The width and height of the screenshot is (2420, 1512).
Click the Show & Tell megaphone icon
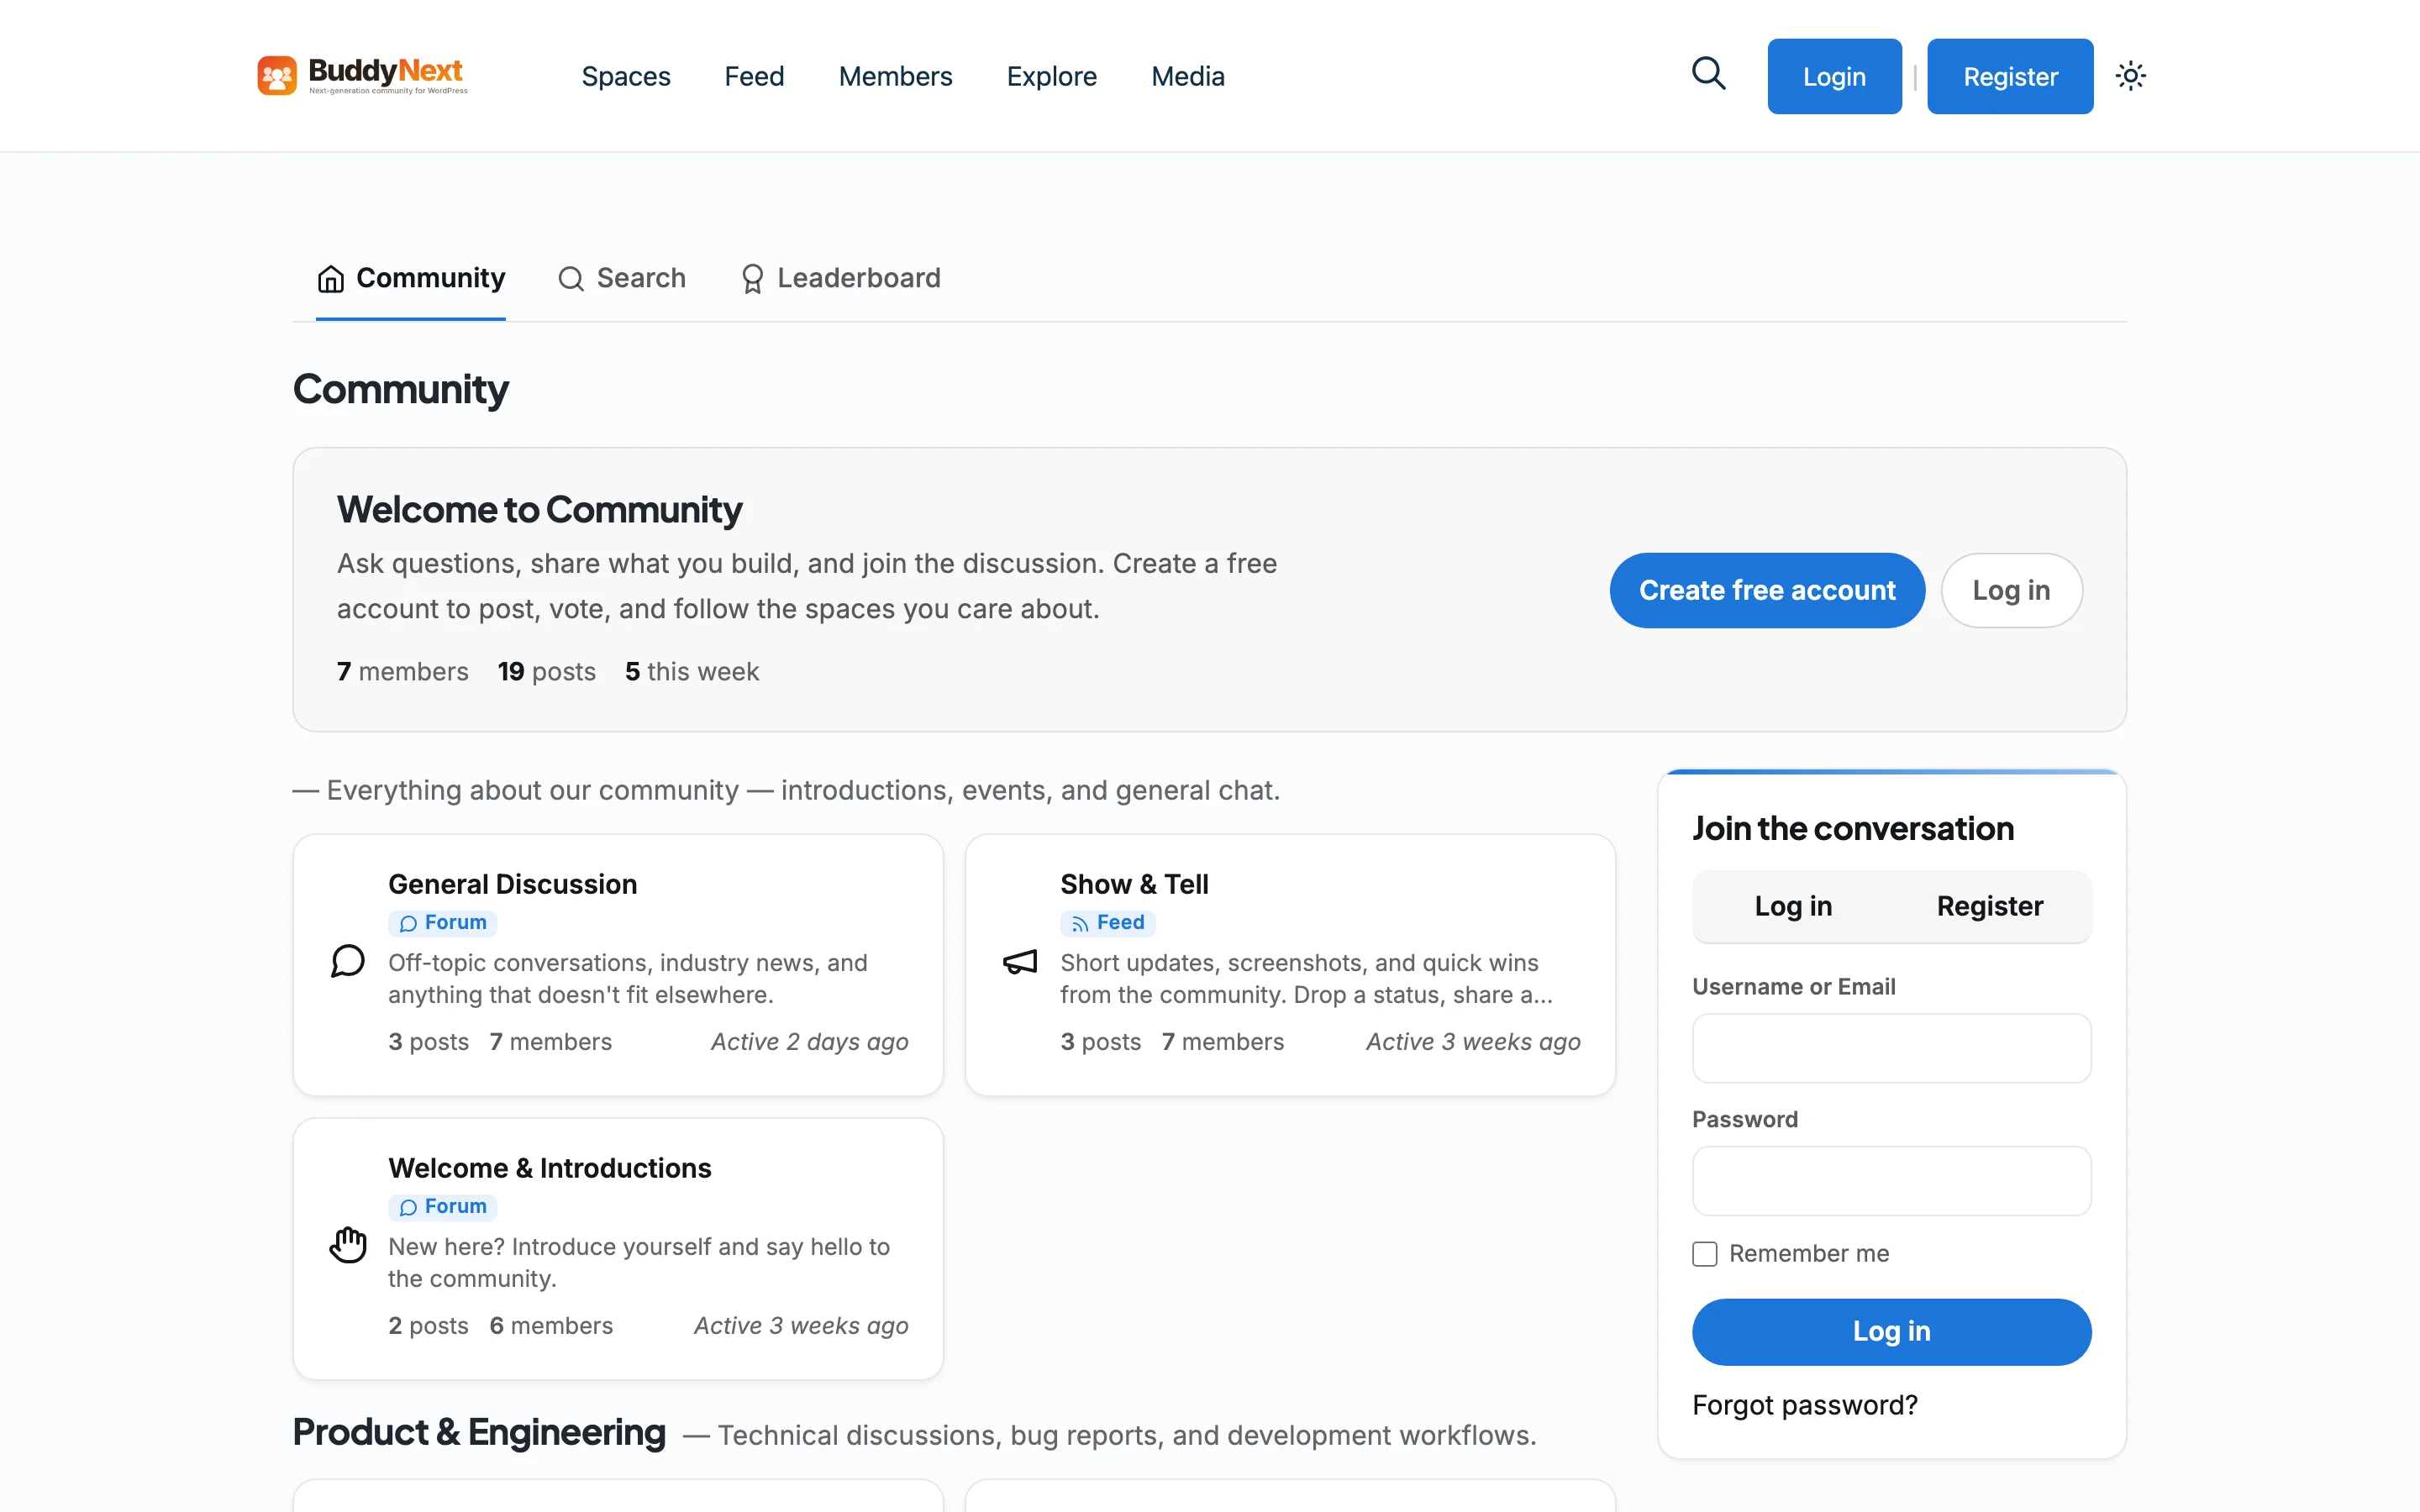(x=1020, y=962)
